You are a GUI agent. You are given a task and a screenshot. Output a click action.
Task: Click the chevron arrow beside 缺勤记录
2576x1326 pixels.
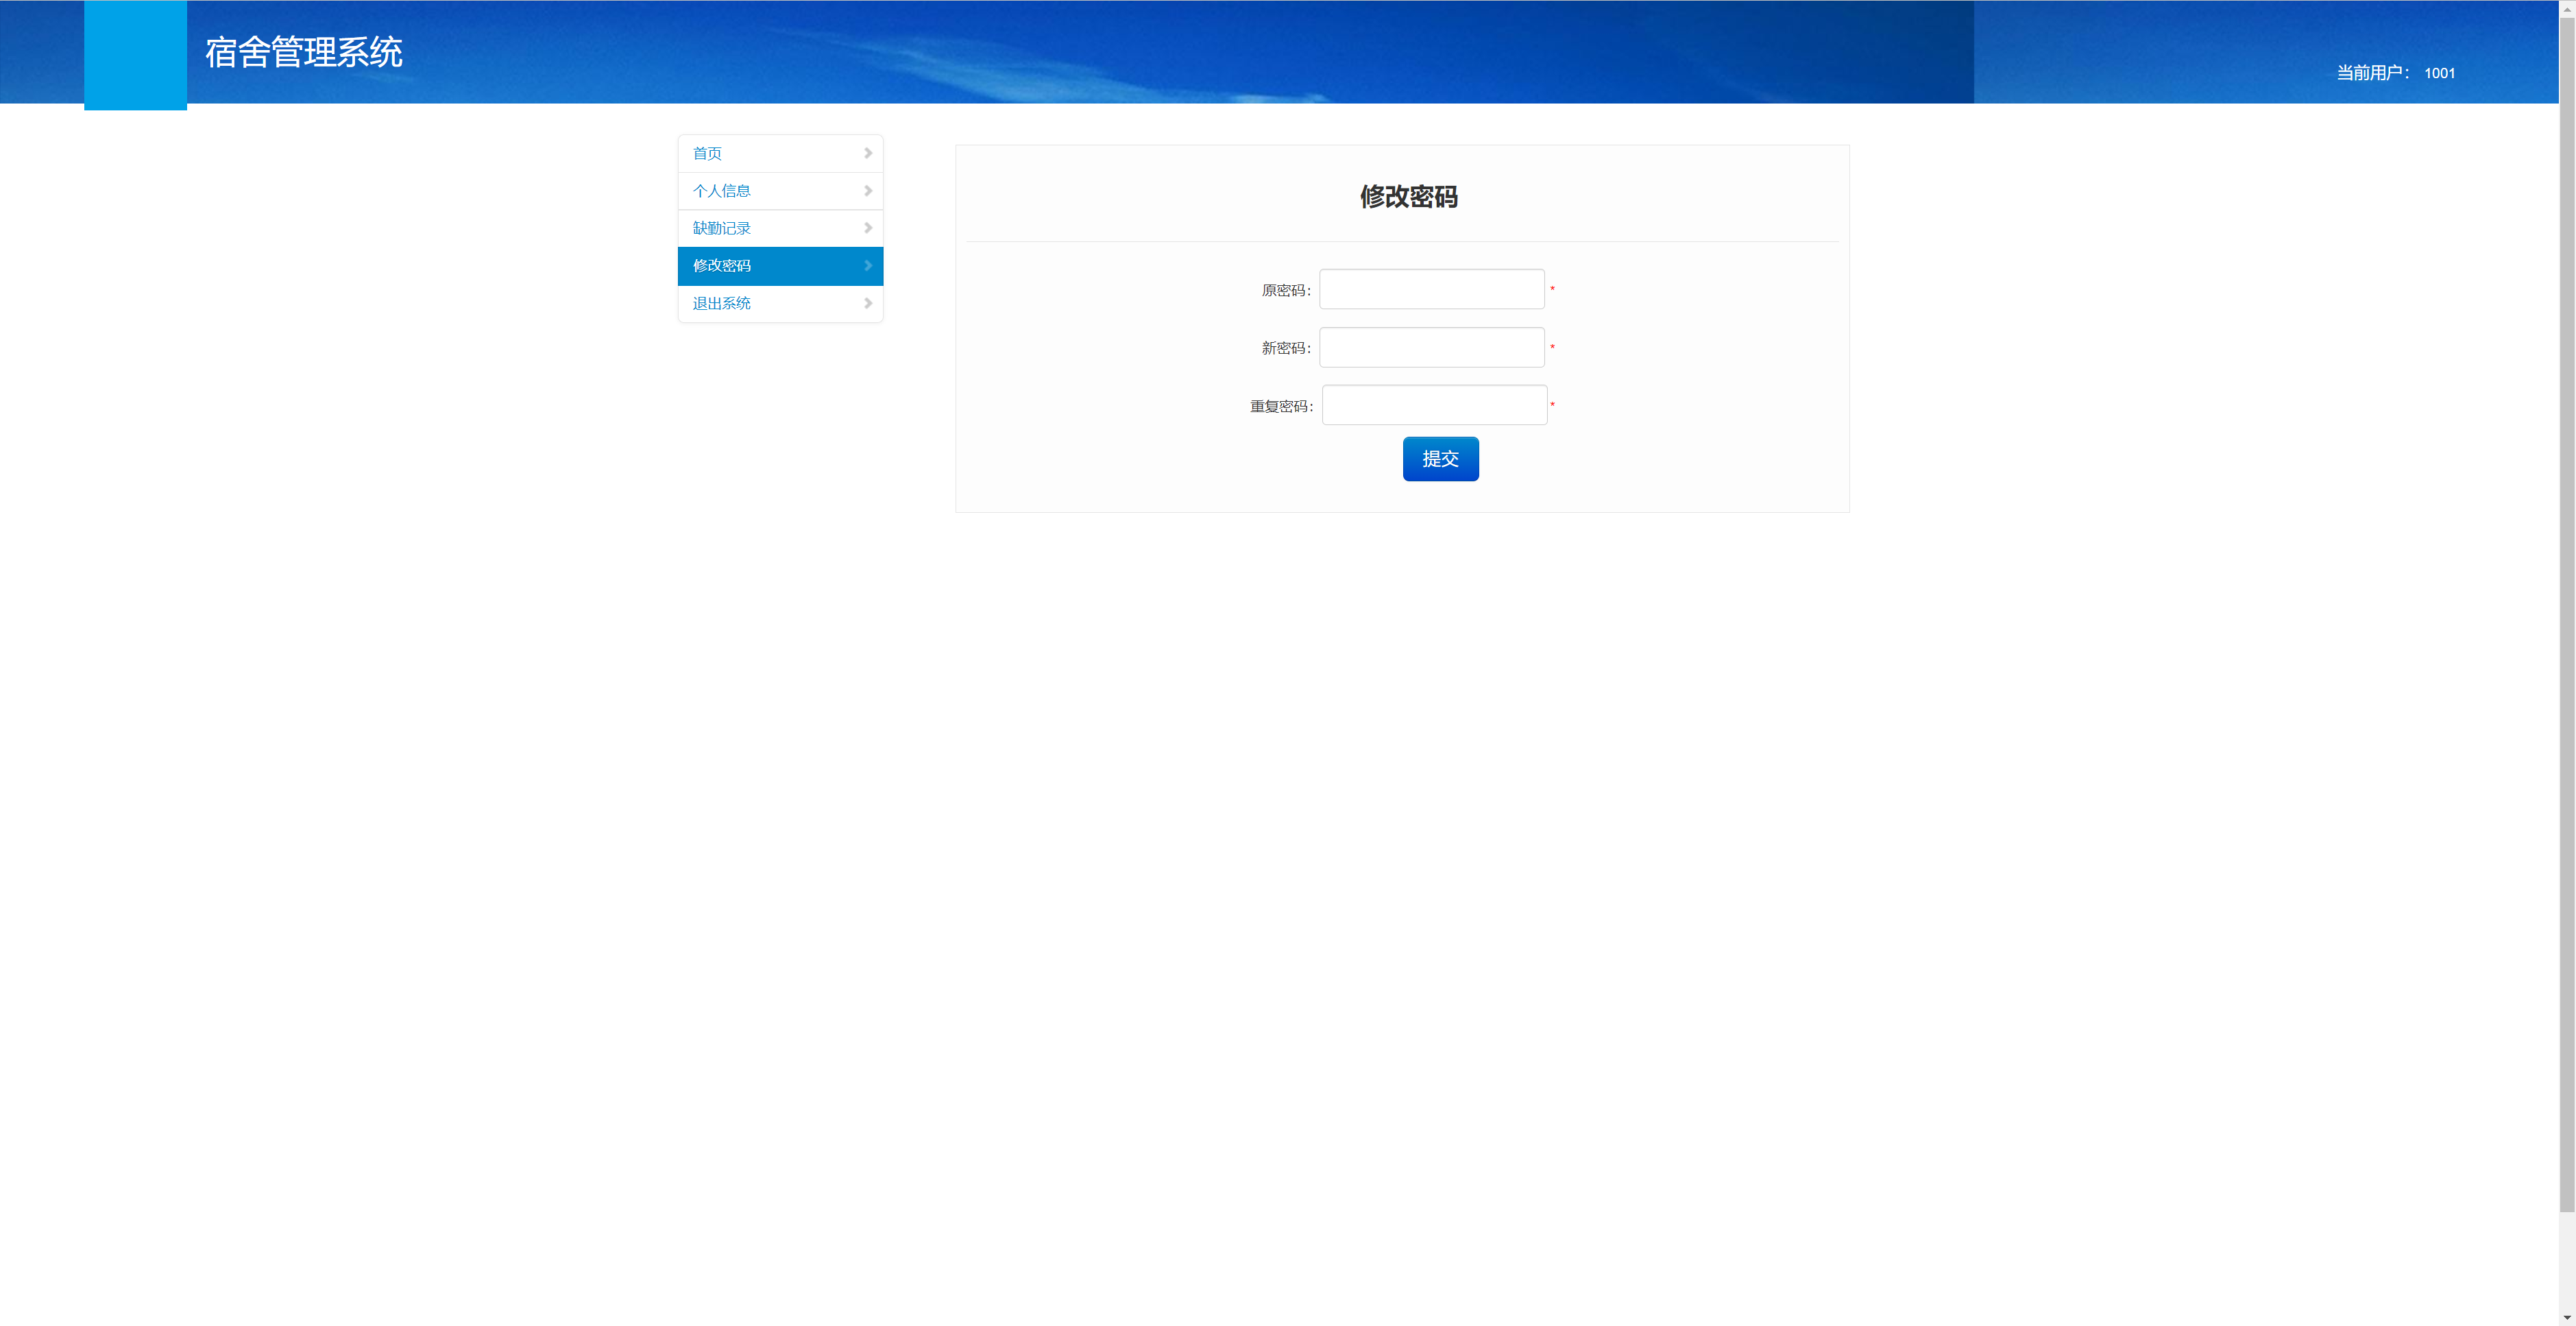click(867, 228)
